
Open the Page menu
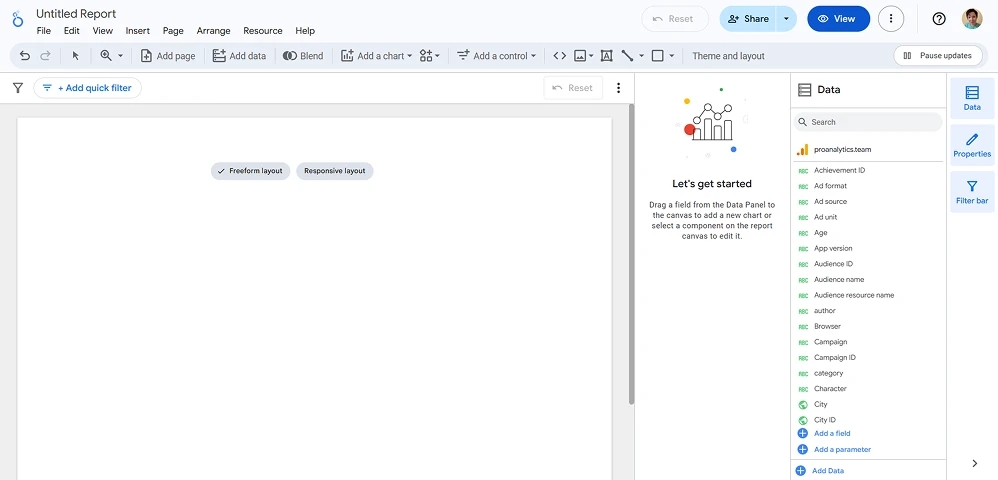coord(173,31)
